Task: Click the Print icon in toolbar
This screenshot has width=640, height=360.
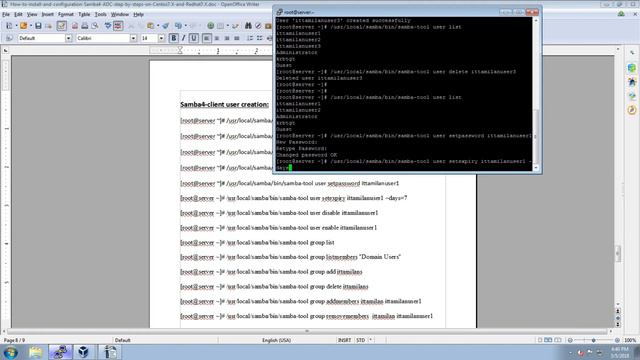Action: [x=84, y=26]
